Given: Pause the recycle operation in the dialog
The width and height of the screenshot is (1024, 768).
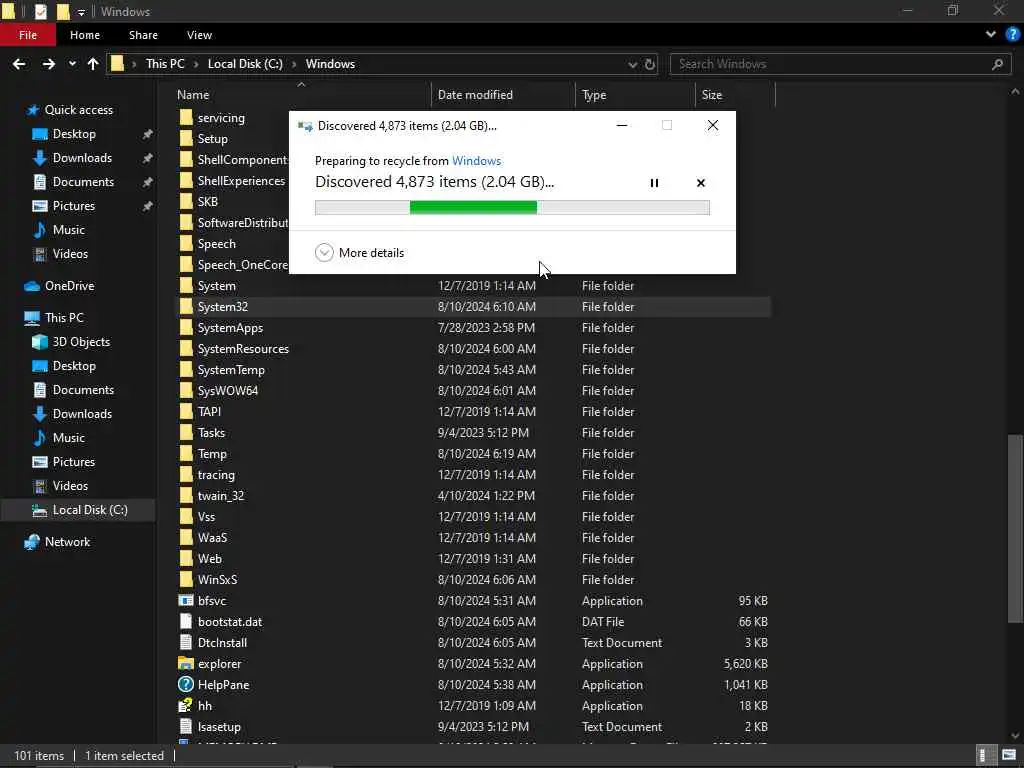Looking at the screenshot, I should (654, 183).
